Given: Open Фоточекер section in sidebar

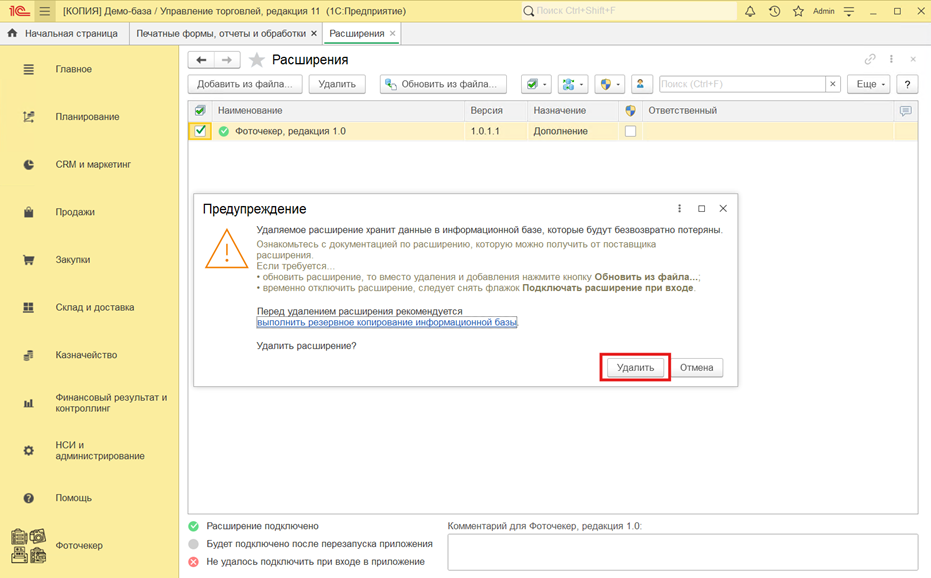Looking at the screenshot, I should pyautogui.click(x=79, y=546).
